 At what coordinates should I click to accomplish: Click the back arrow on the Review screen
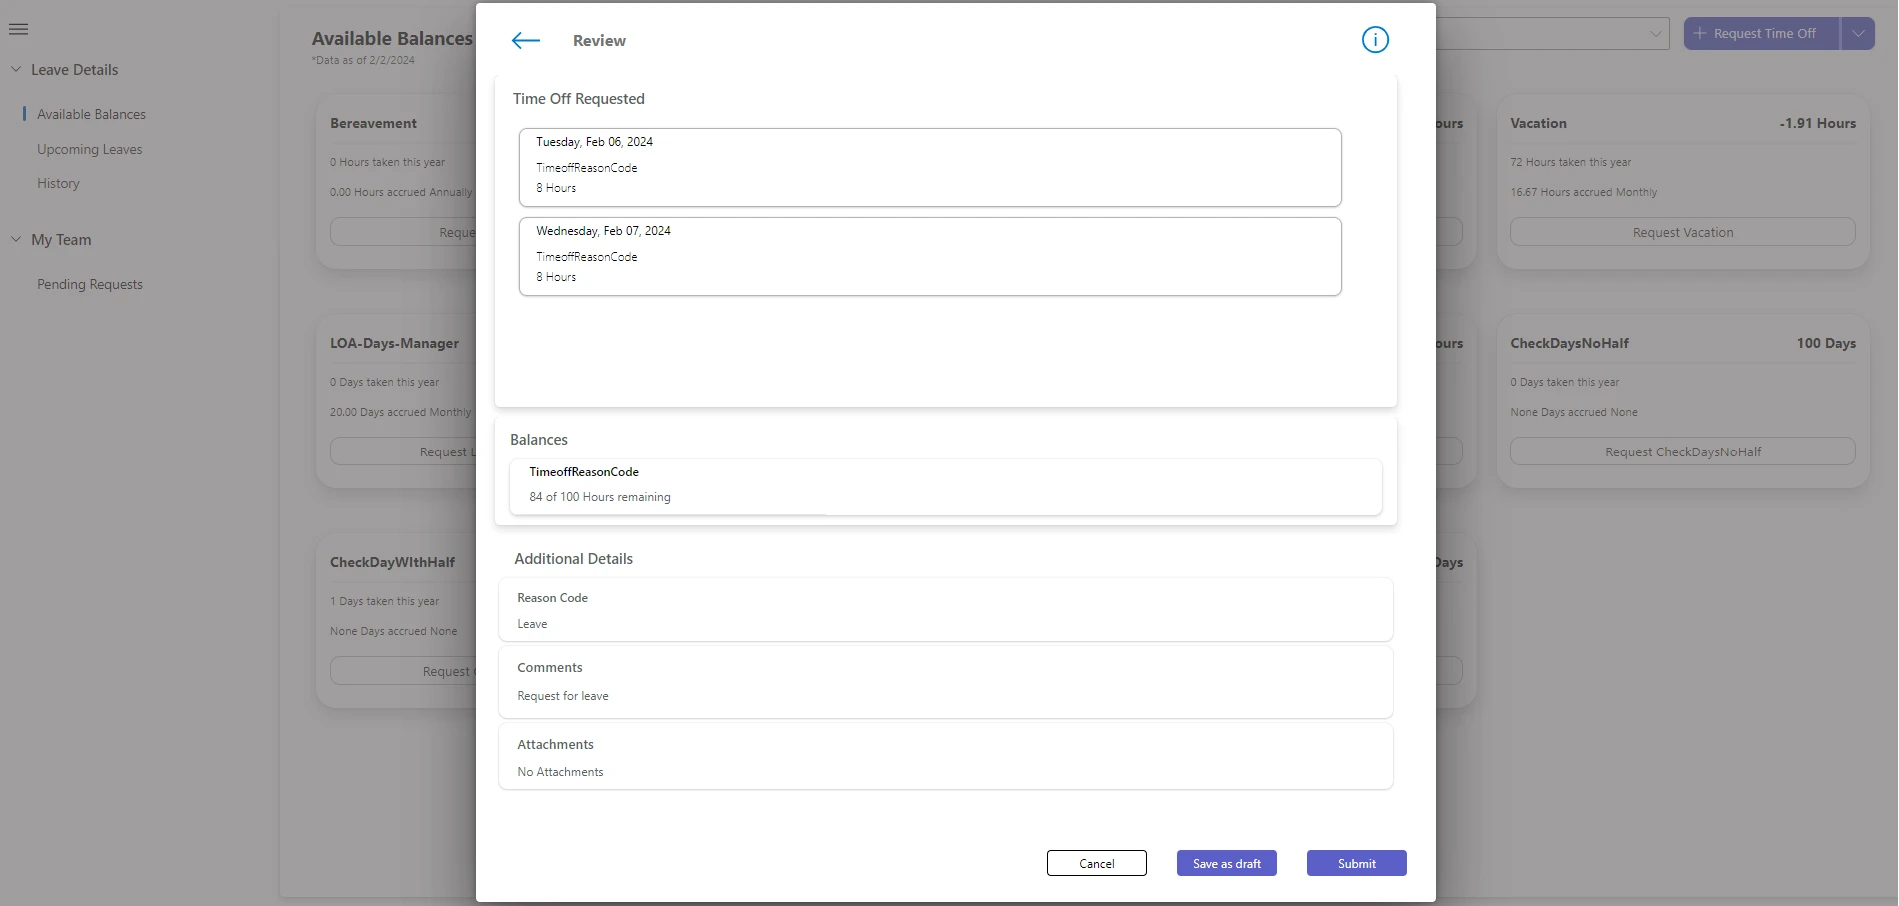click(x=525, y=40)
